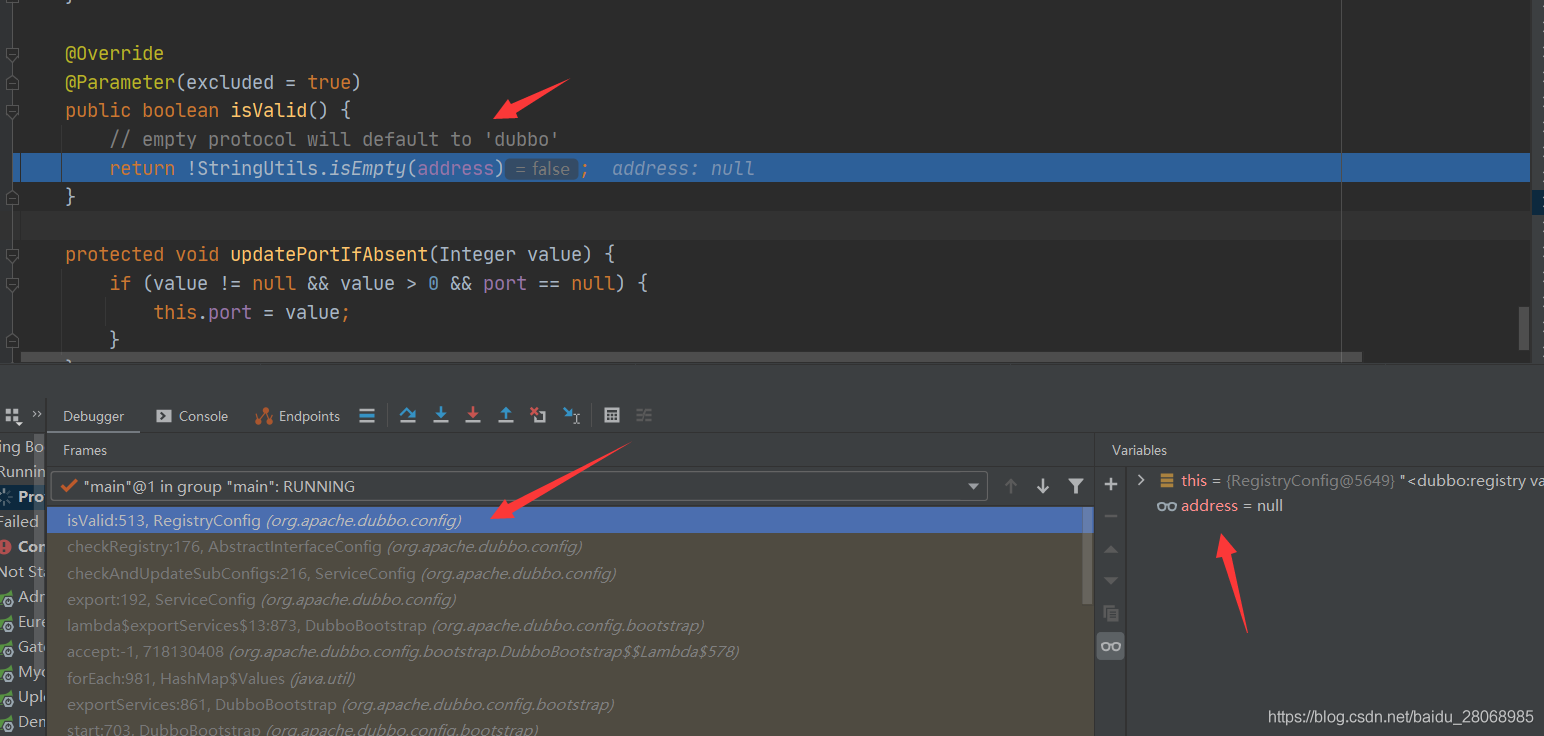Click the Step Over debugger icon
1544x736 pixels.
click(408, 415)
